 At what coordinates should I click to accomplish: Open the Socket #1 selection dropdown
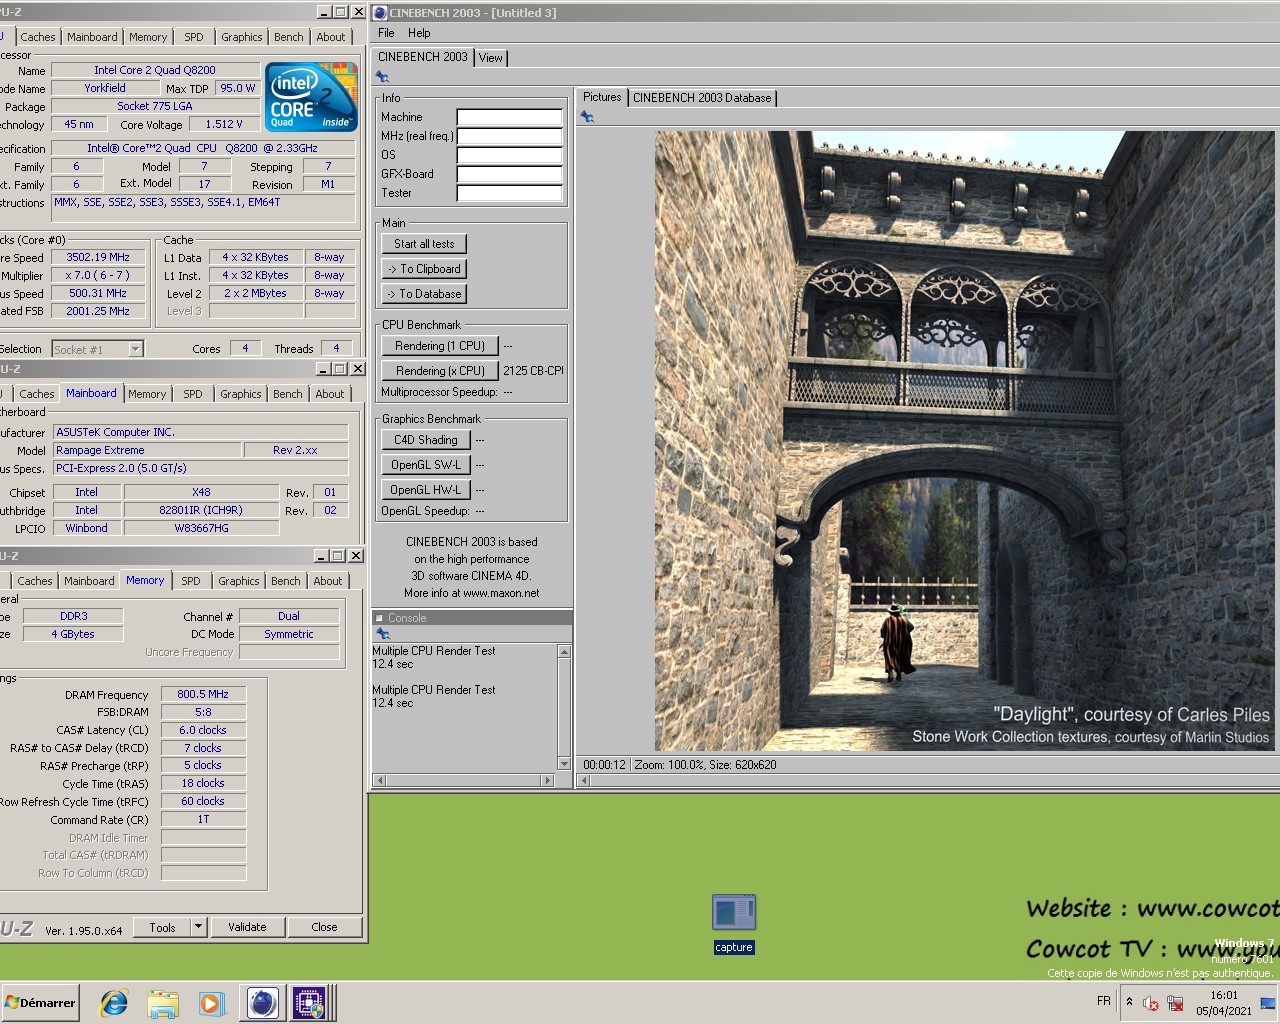[135, 349]
